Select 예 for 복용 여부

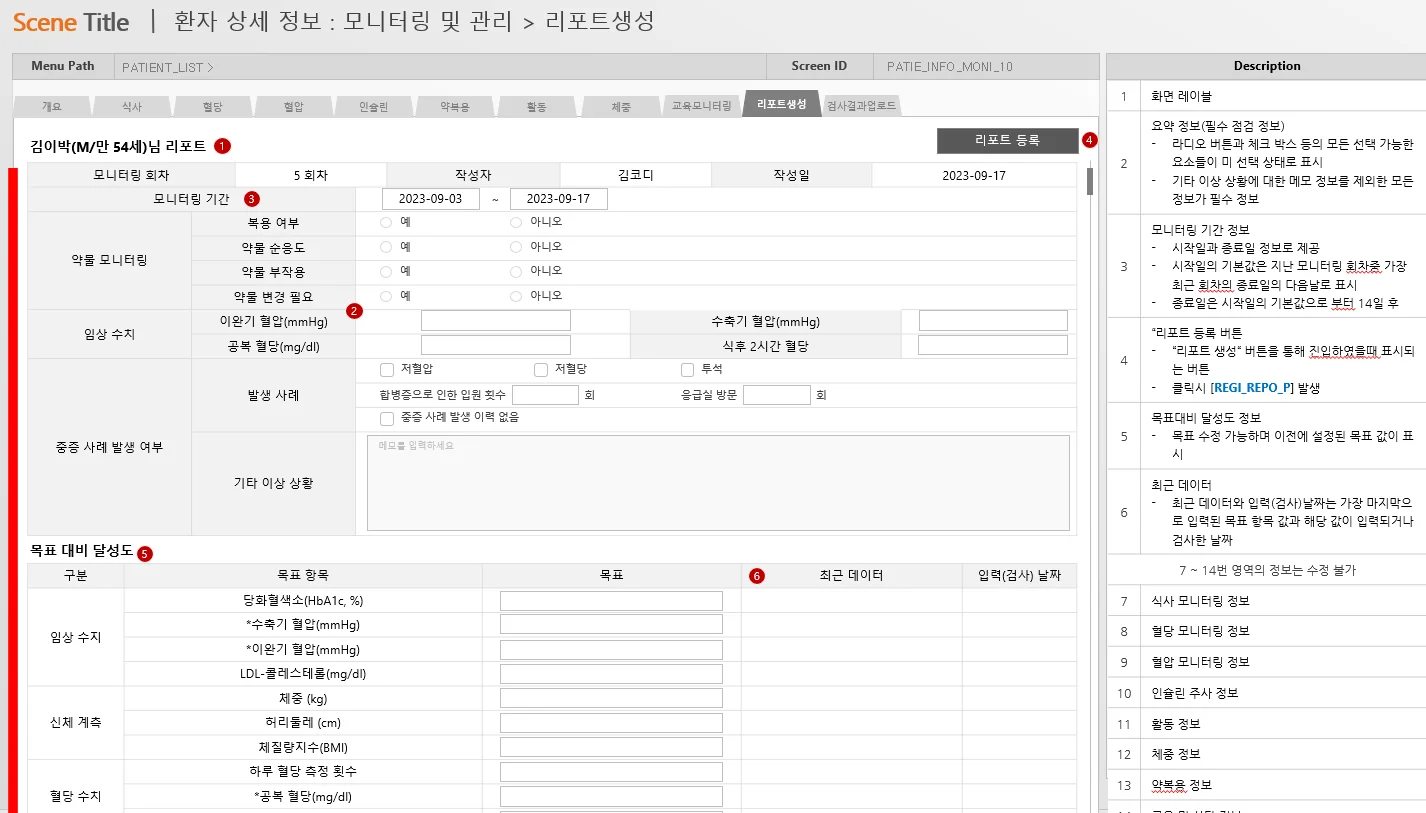point(386,222)
